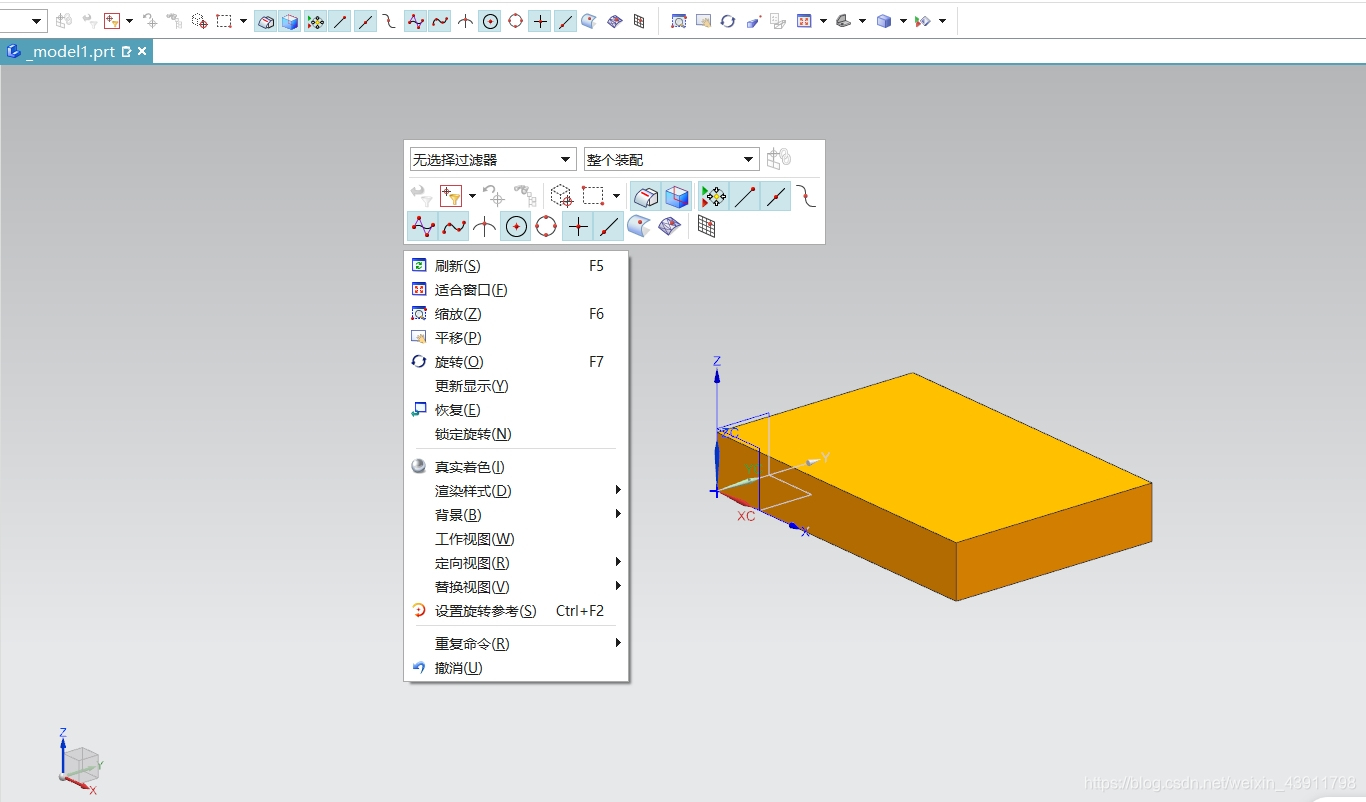
Task: Toggle End Point snap in floating selection bar
Action: click(745, 196)
